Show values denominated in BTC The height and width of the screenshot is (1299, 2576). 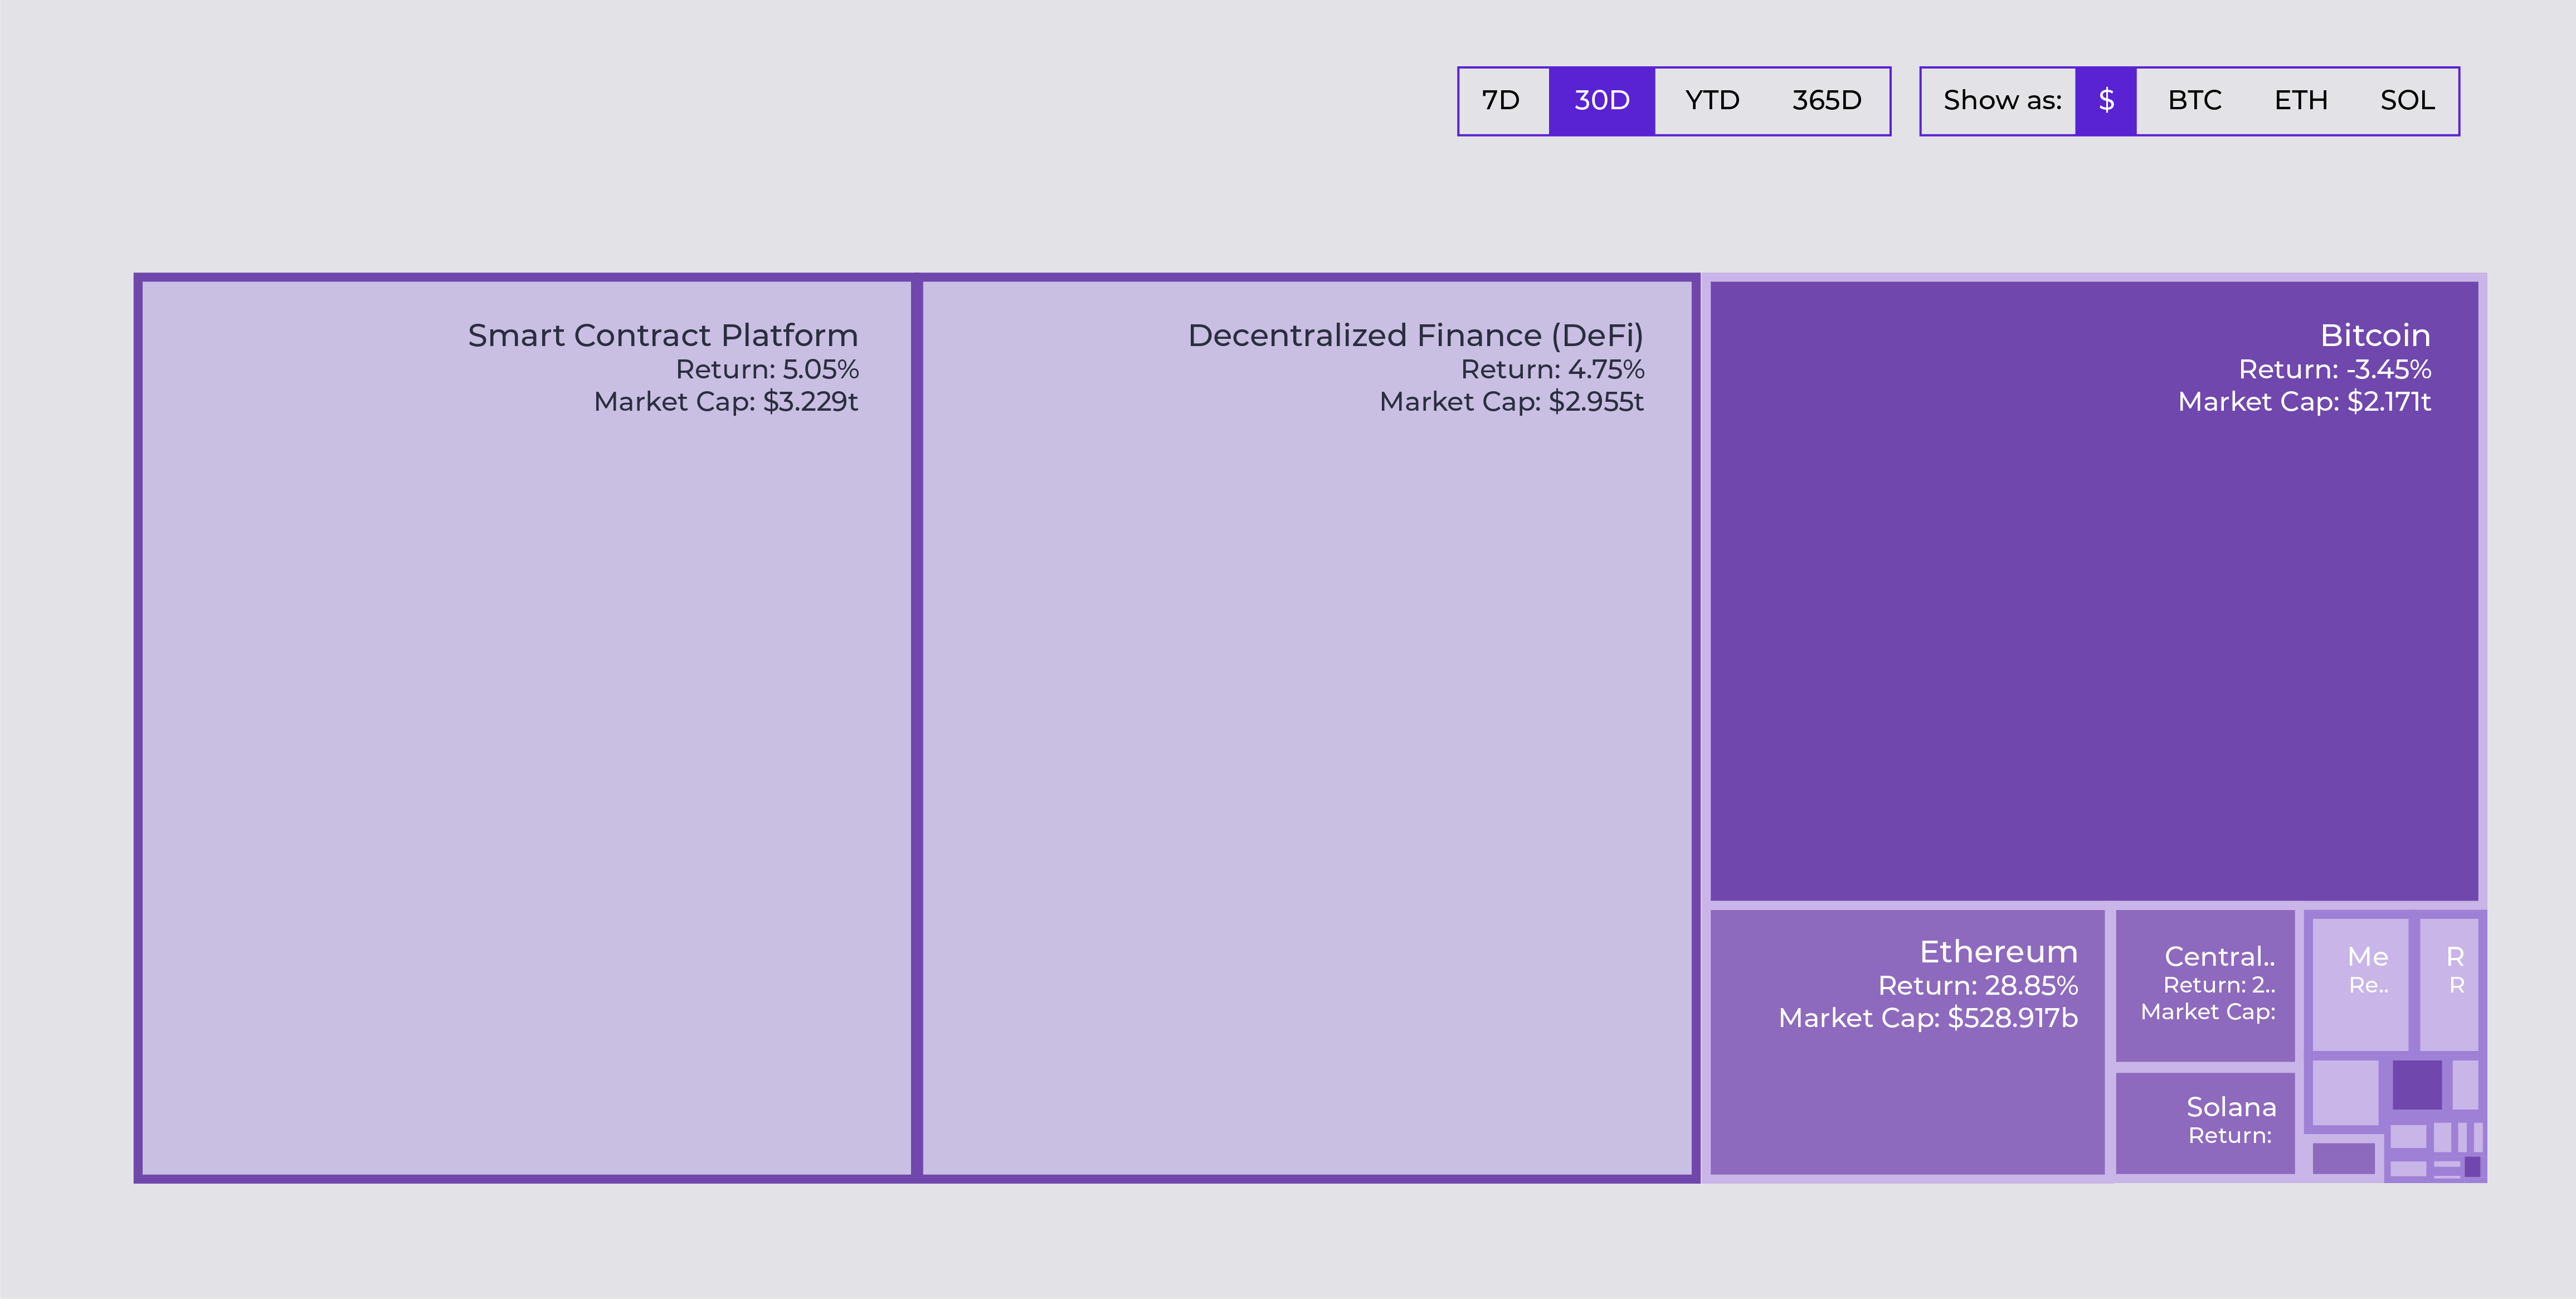pyautogui.click(x=2194, y=101)
